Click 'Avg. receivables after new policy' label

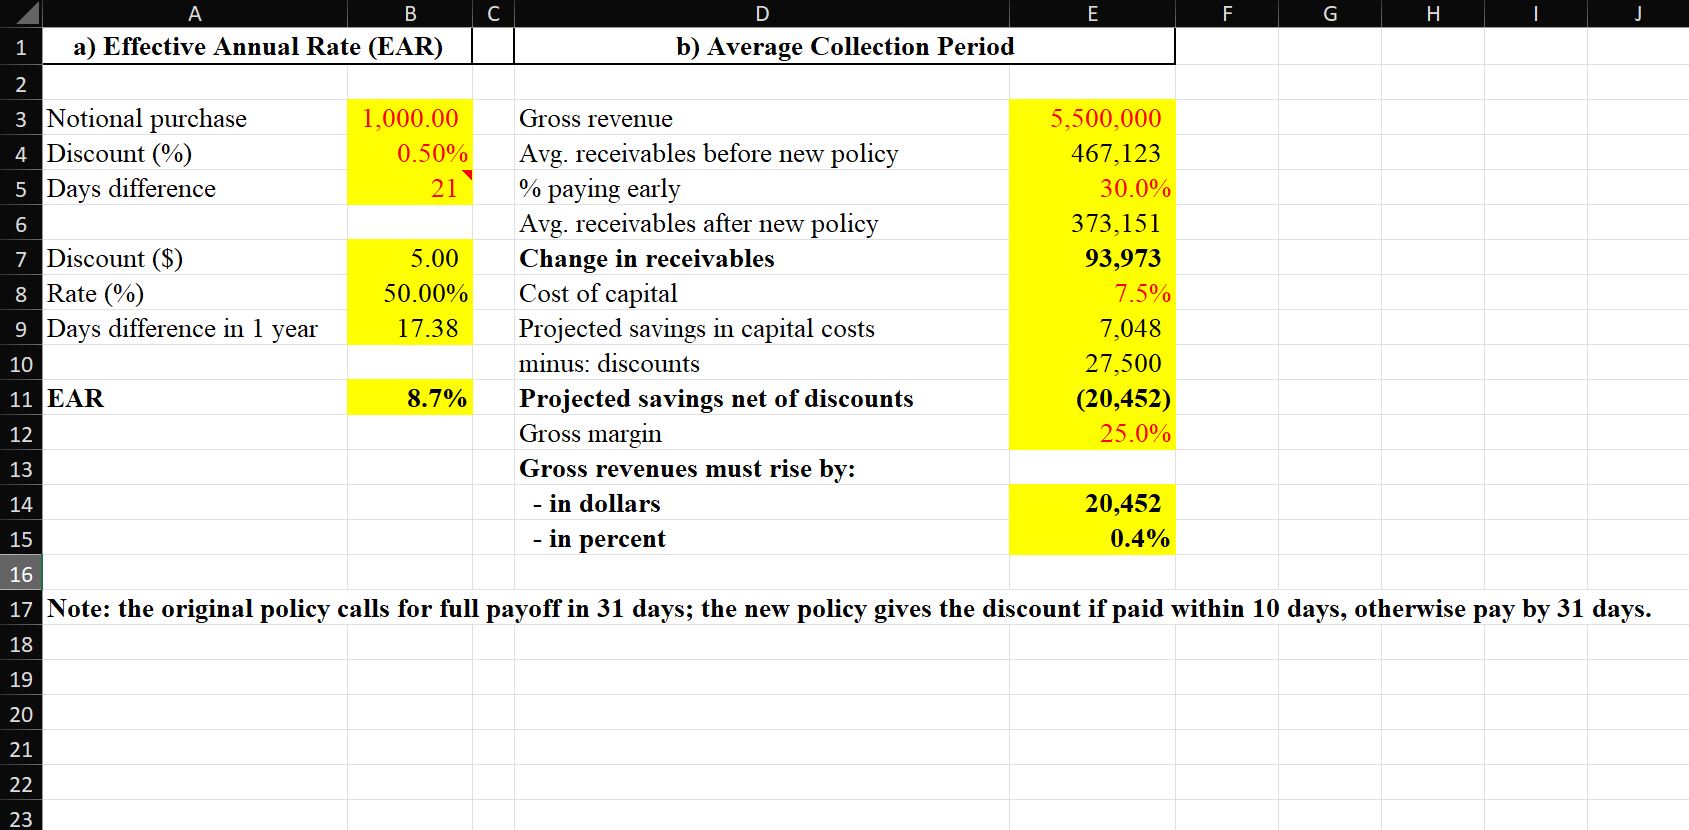(x=762, y=223)
